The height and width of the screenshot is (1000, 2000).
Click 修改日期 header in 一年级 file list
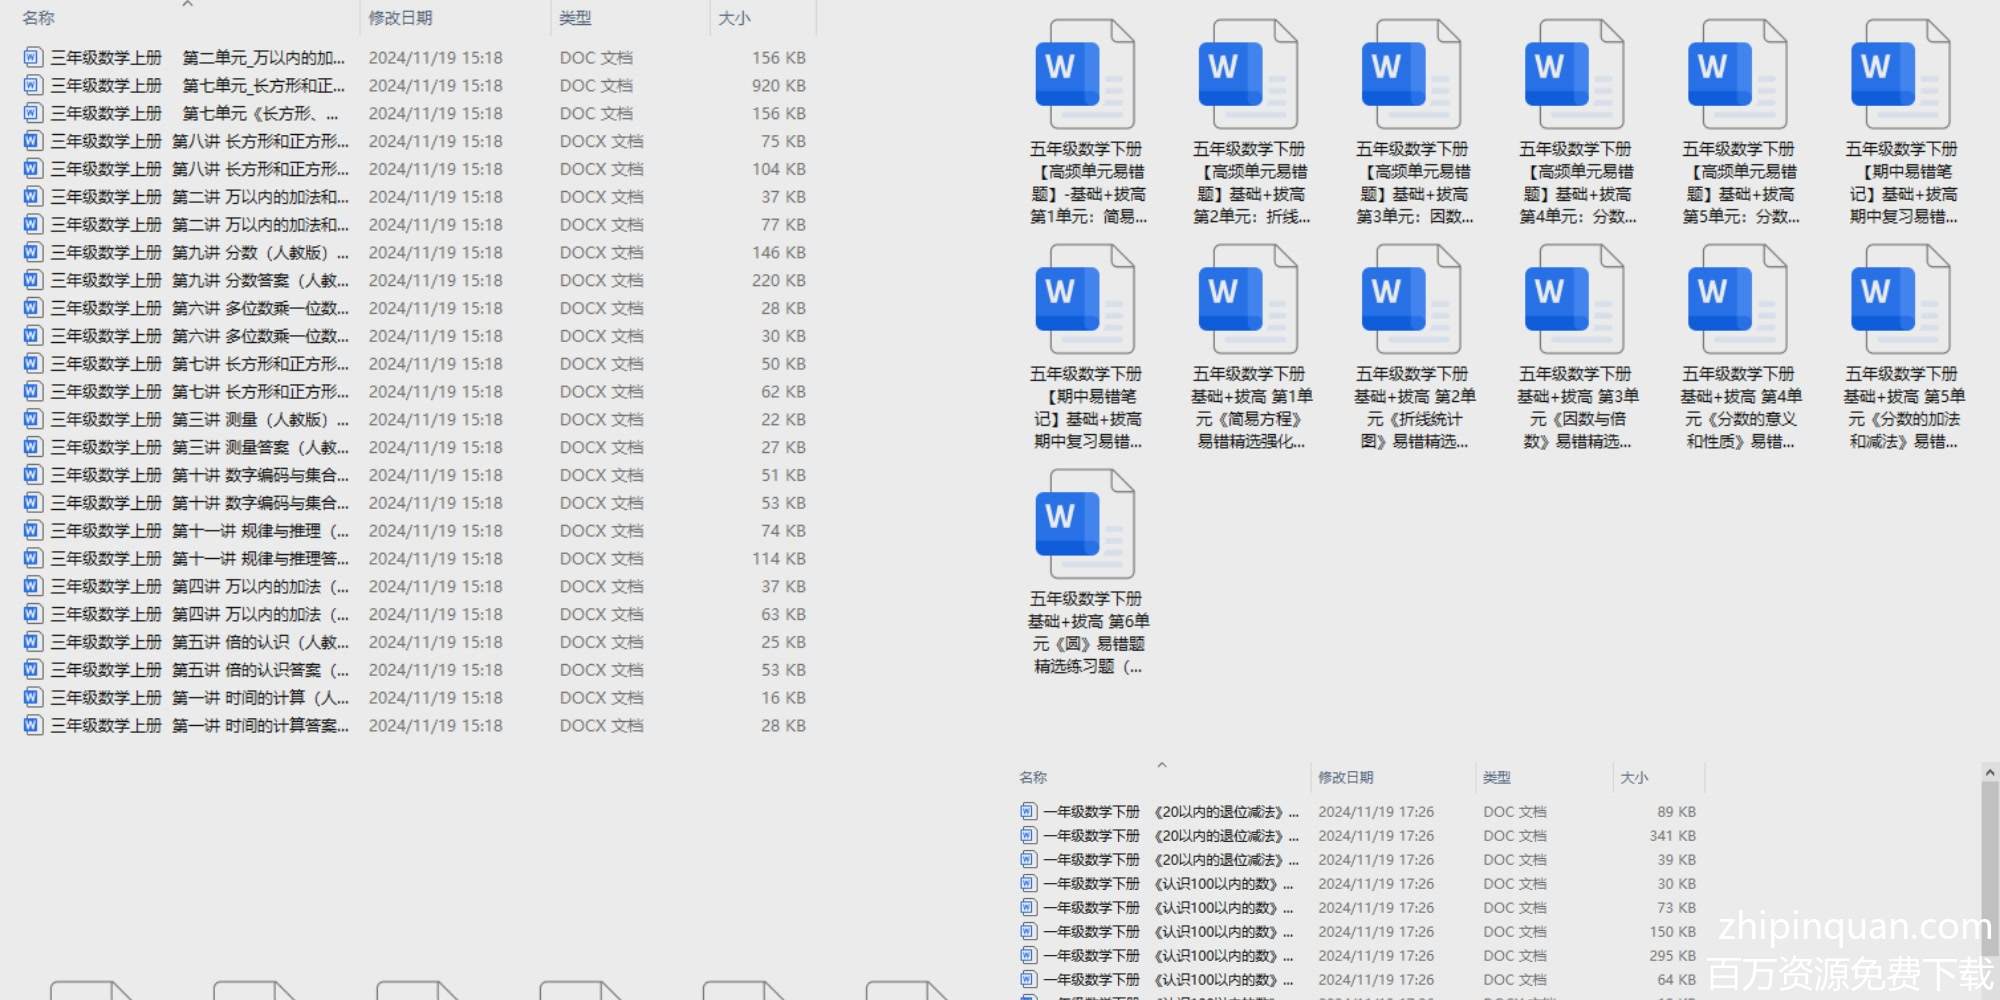[1345, 777]
